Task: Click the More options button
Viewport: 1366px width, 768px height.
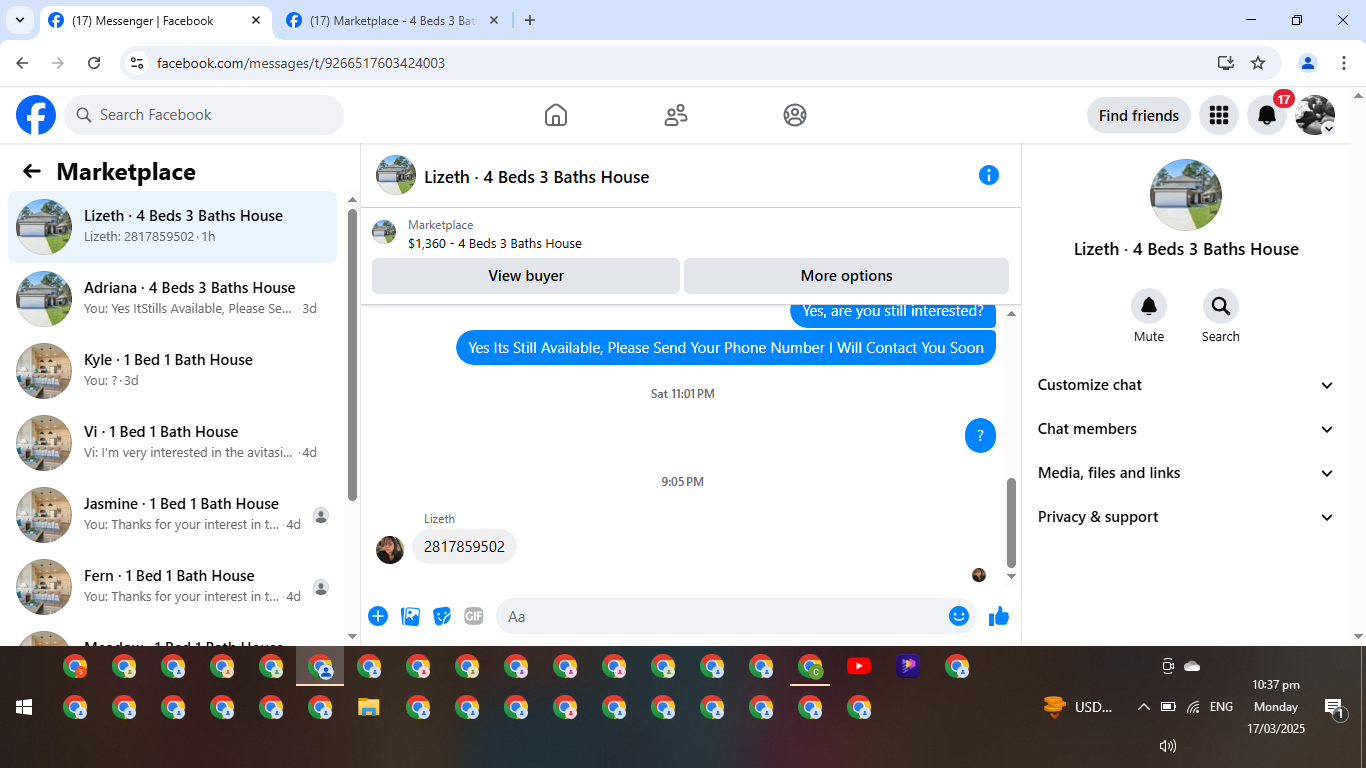Action: 846,276
